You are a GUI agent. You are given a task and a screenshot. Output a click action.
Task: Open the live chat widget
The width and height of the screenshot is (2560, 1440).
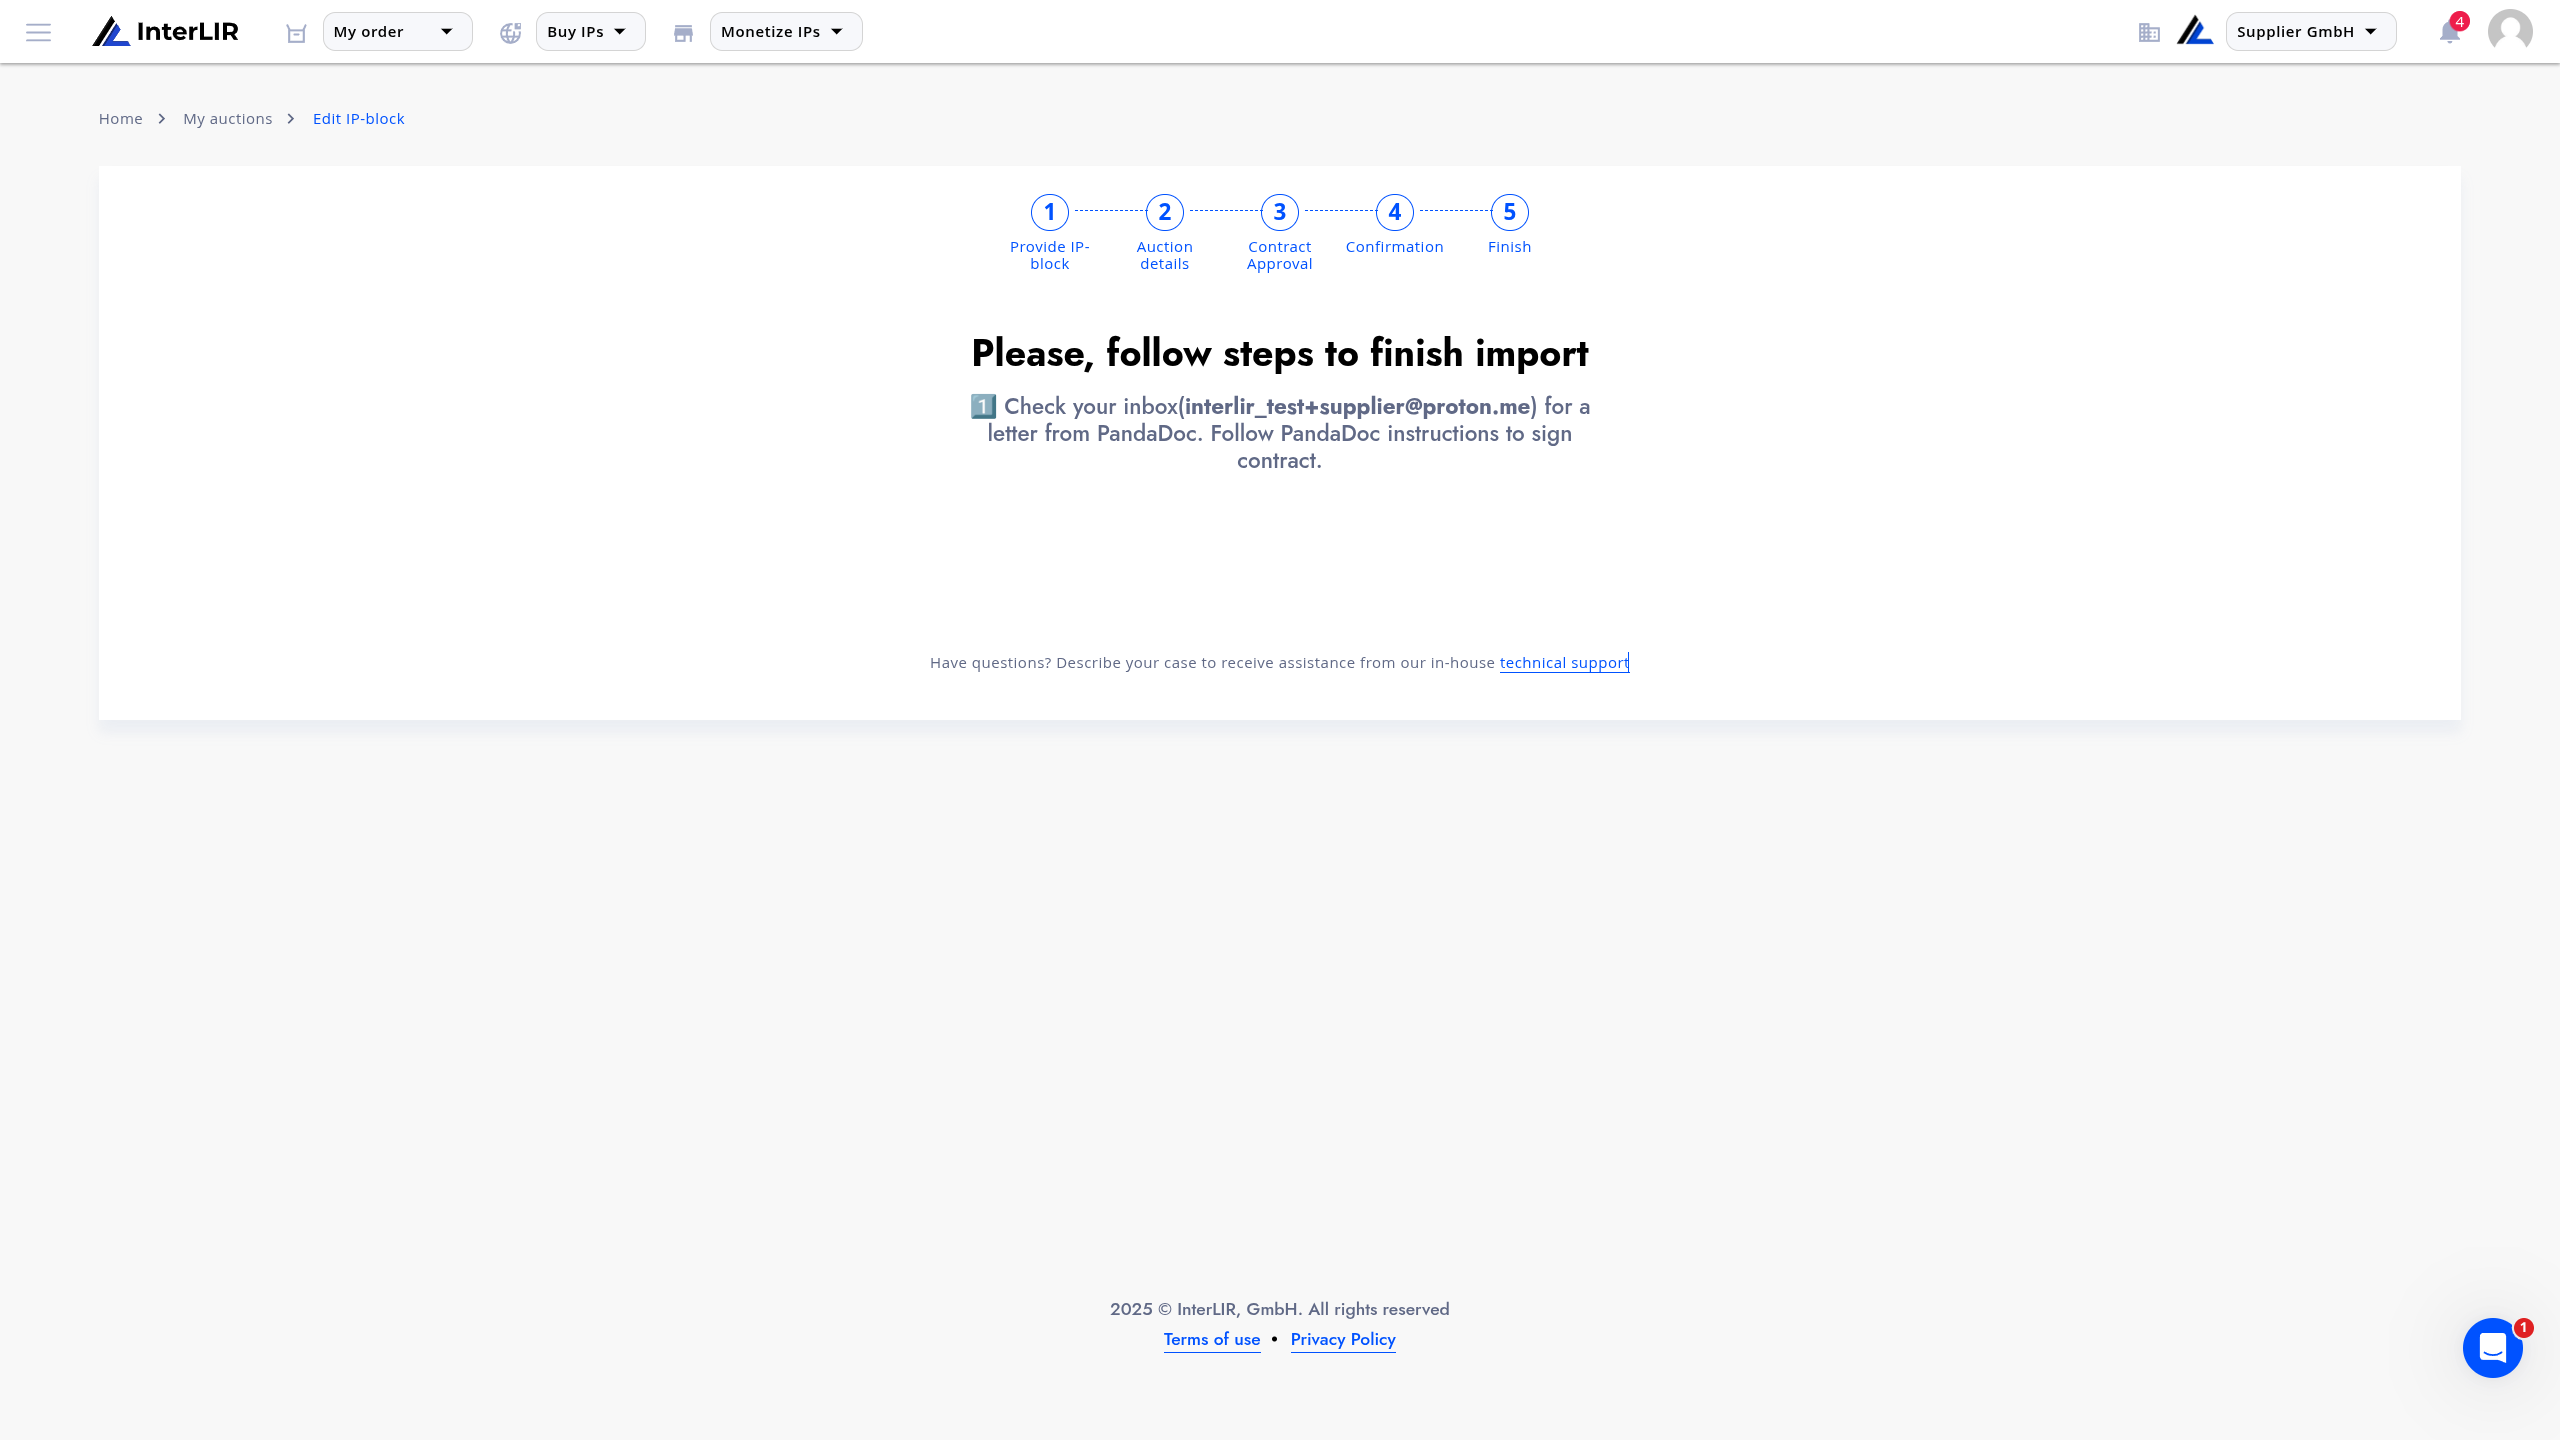click(x=2493, y=1348)
